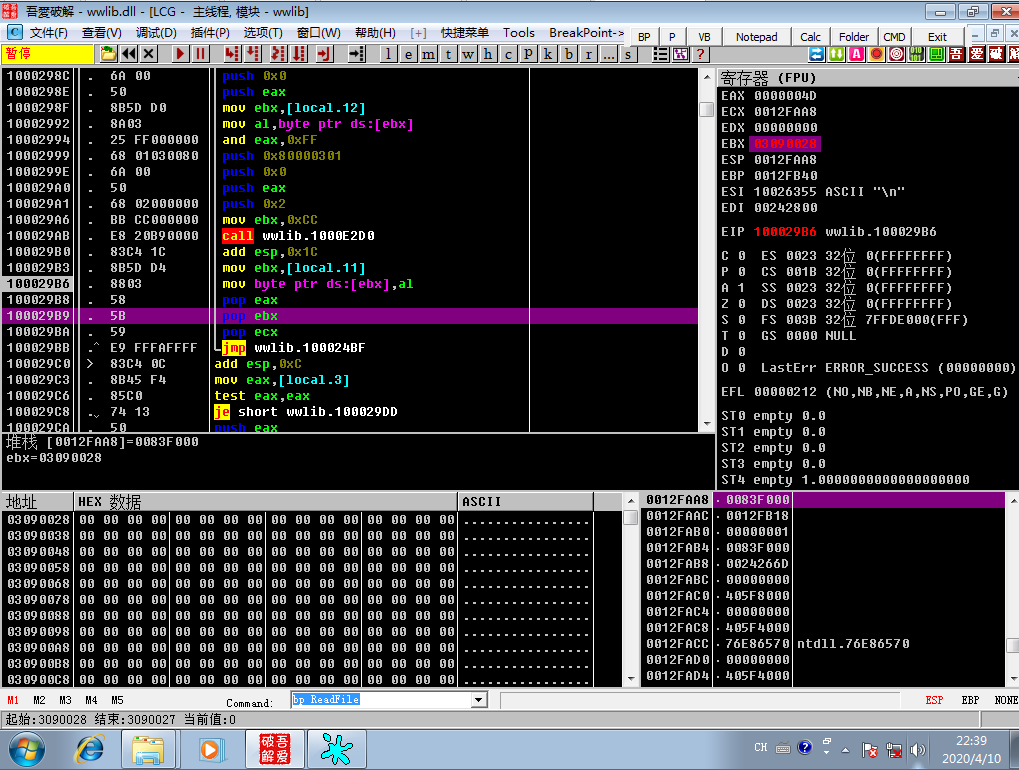This screenshot has height=770, width=1019.
Task: Toggle the ESP stack tracking option
Action: coord(934,700)
